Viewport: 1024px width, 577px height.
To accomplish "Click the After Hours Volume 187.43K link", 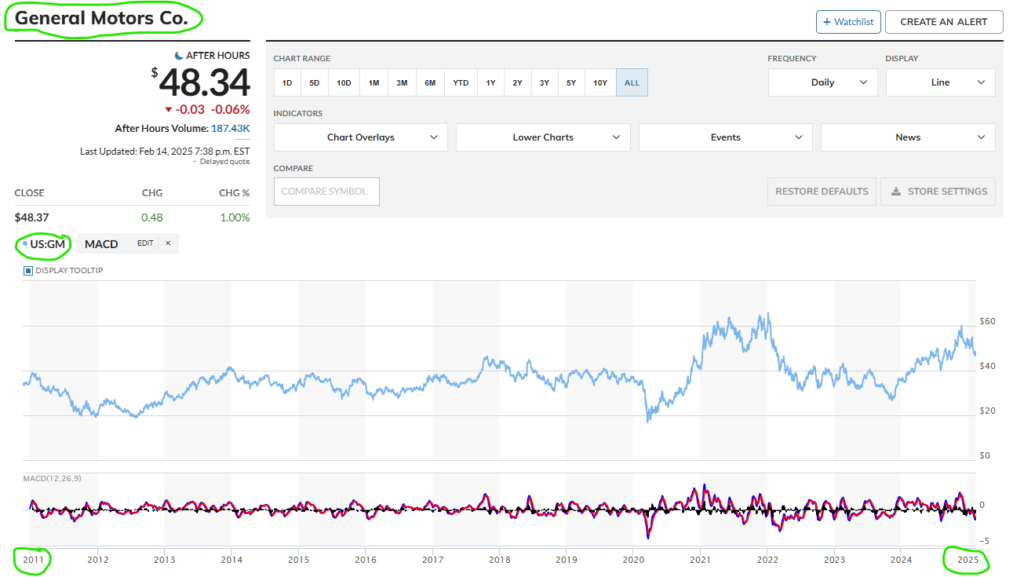I will [x=230, y=129].
